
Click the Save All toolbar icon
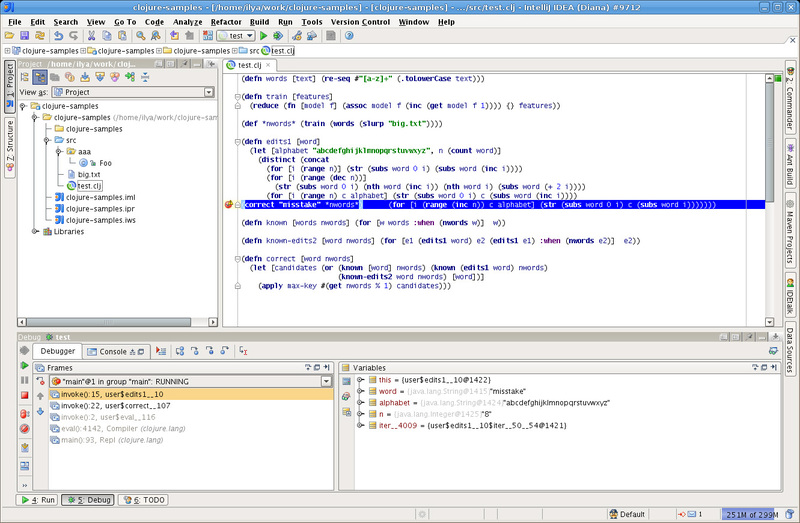tap(24, 36)
